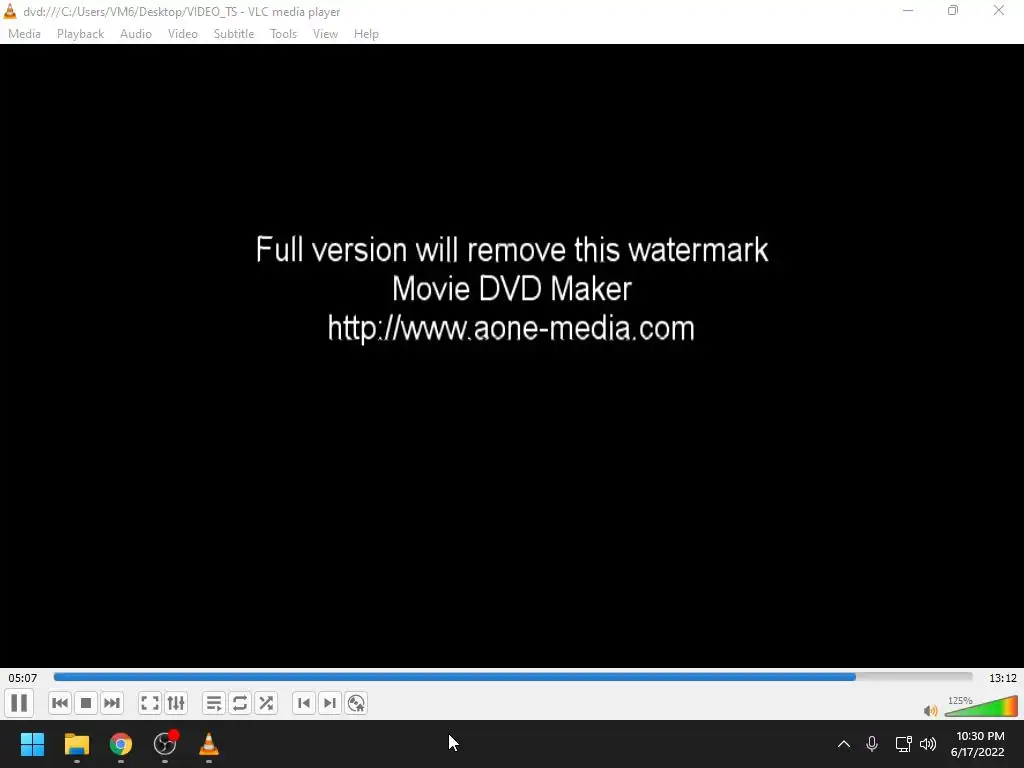Switch to Google Chrome in taskbar
This screenshot has width=1024, height=768.
click(x=121, y=744)
